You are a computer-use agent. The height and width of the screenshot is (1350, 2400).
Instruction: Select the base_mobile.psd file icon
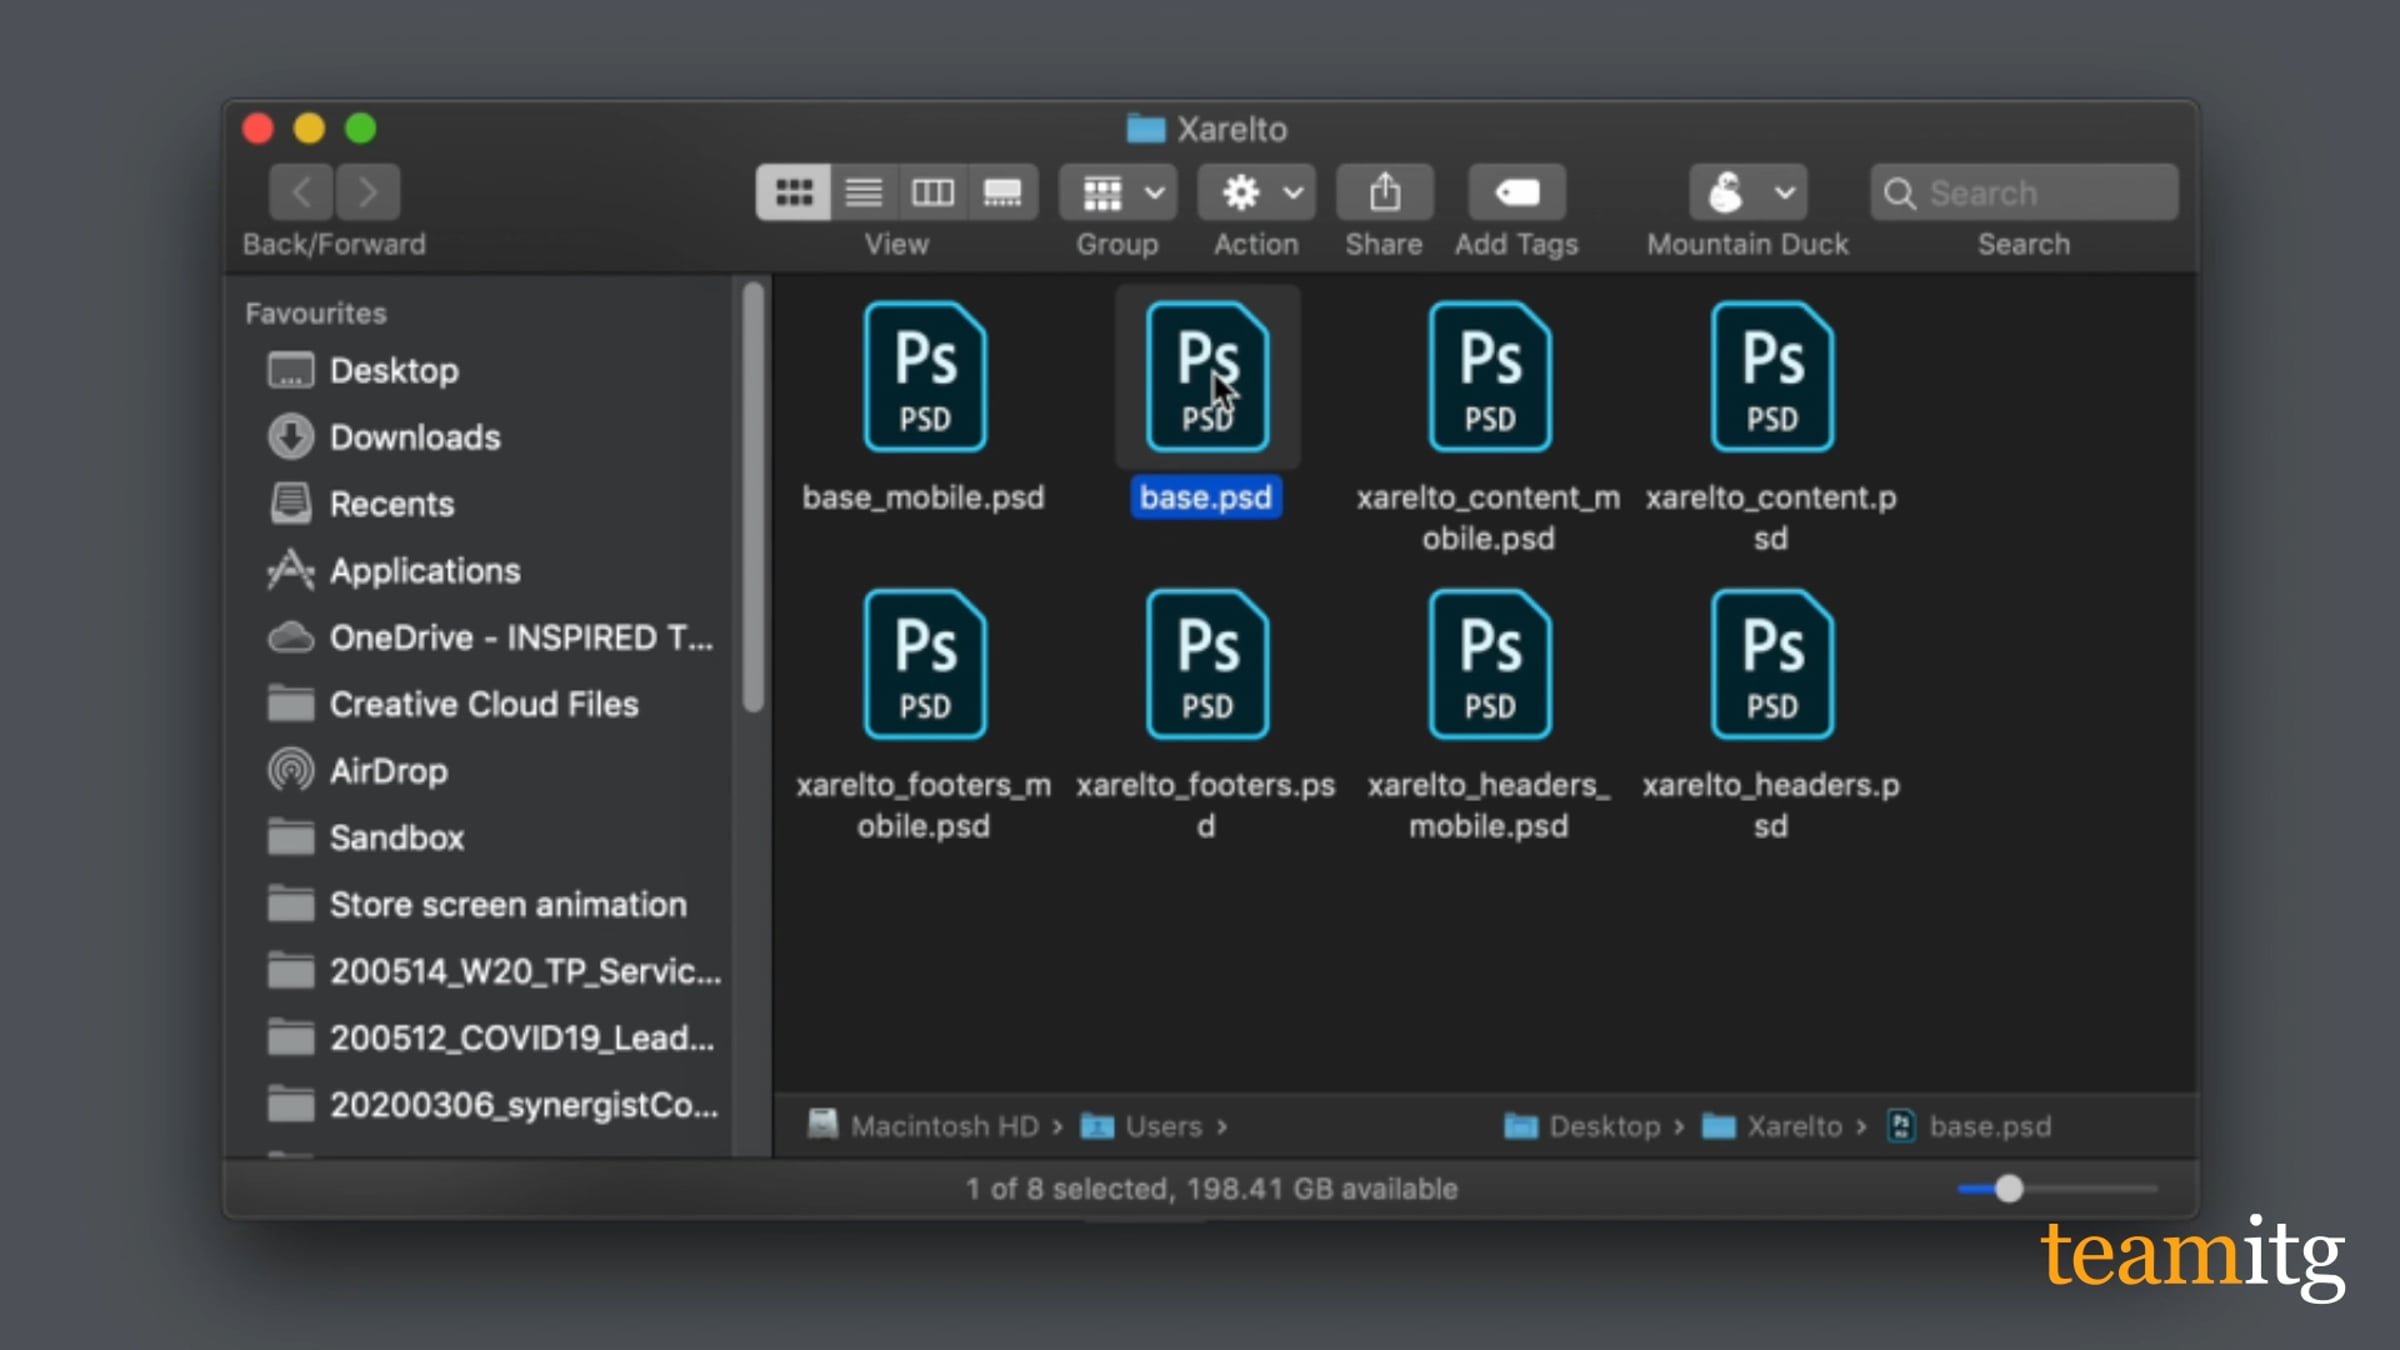tap(925, 378)
